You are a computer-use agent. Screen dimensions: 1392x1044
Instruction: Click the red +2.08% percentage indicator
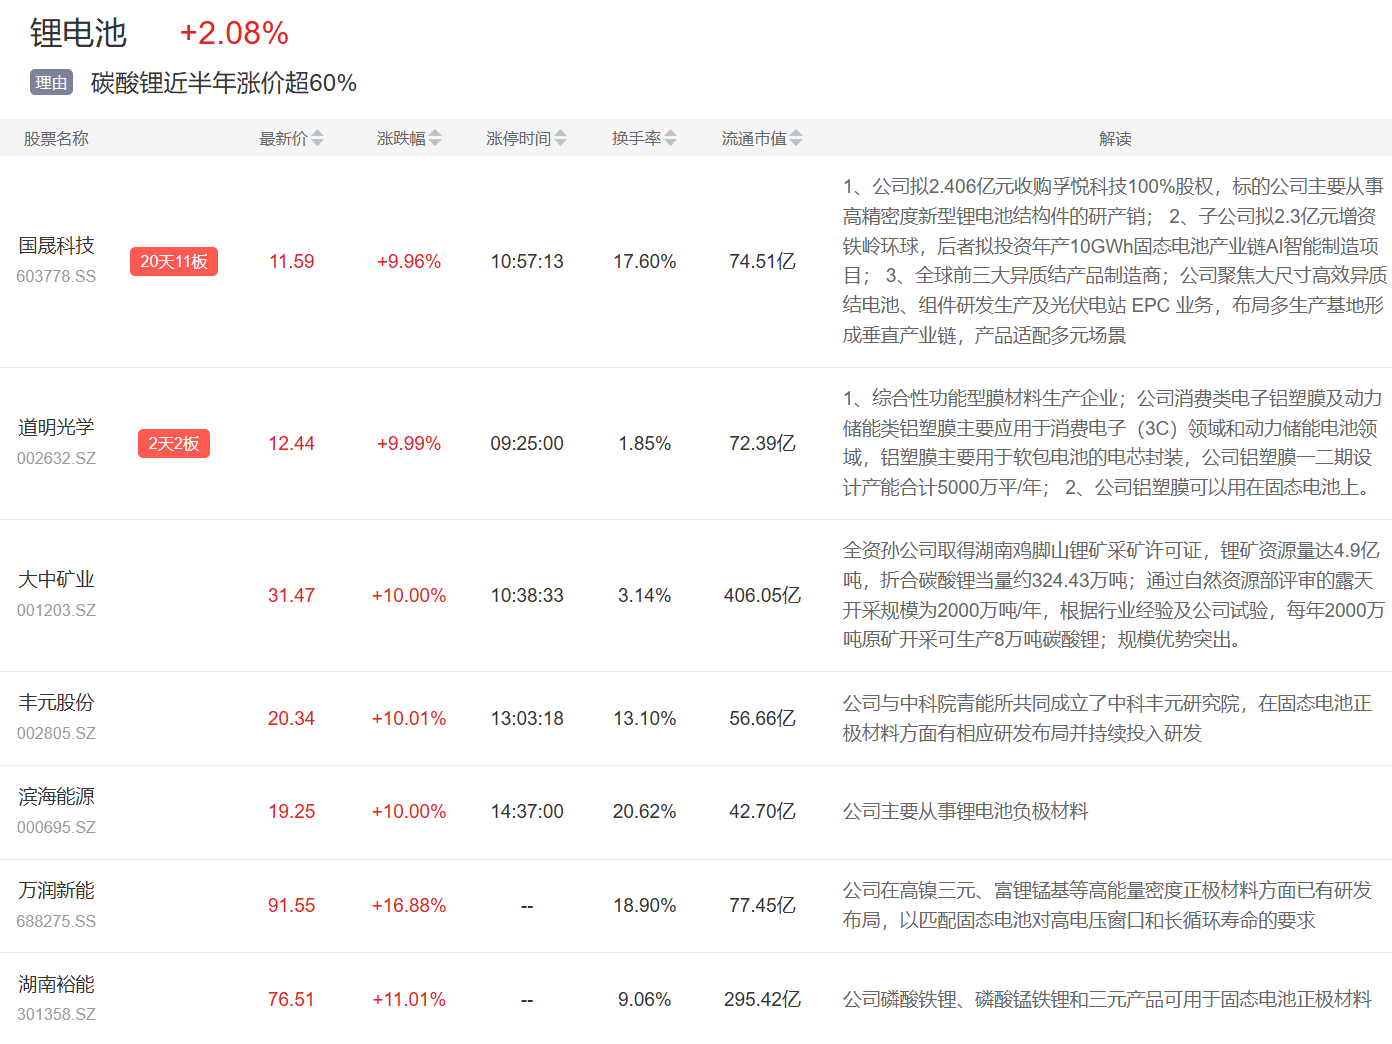(232, 32)
